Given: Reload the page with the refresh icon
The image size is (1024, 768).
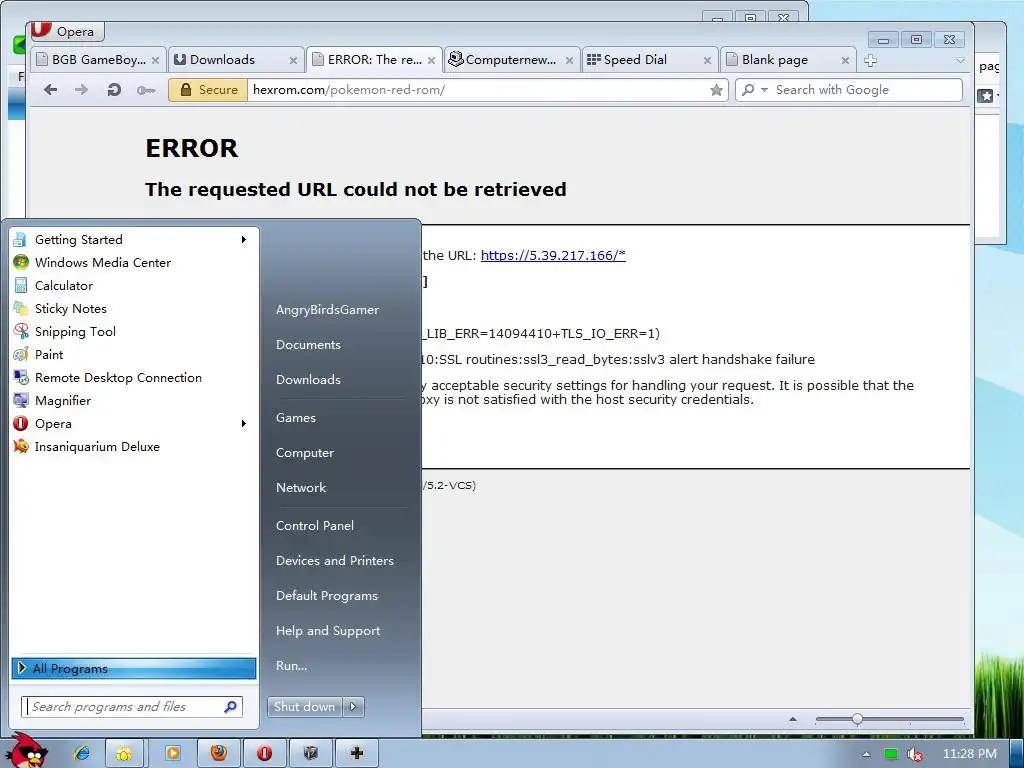Looking at the screenshot, I should click(x=114, y=89).
